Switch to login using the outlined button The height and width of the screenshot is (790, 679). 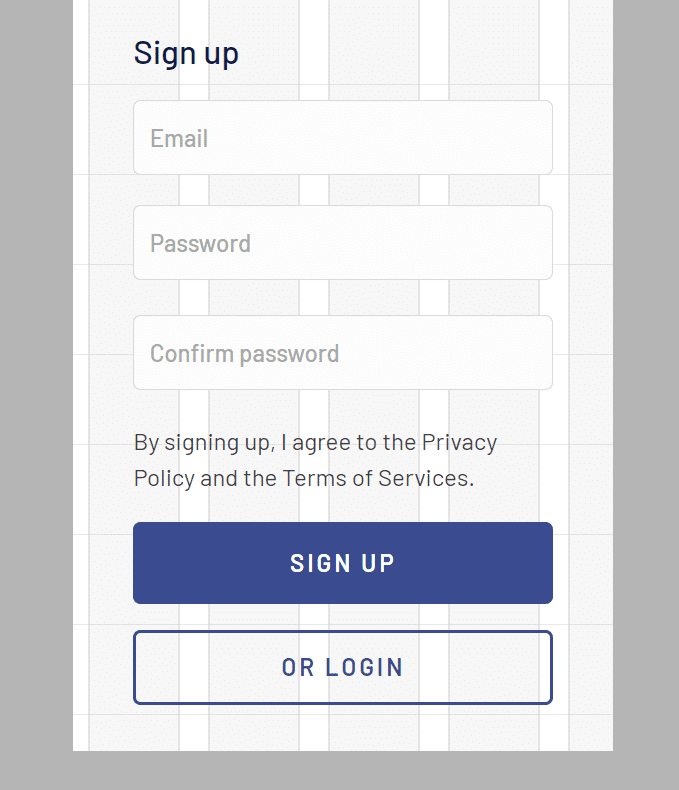(x=342, y=667)
